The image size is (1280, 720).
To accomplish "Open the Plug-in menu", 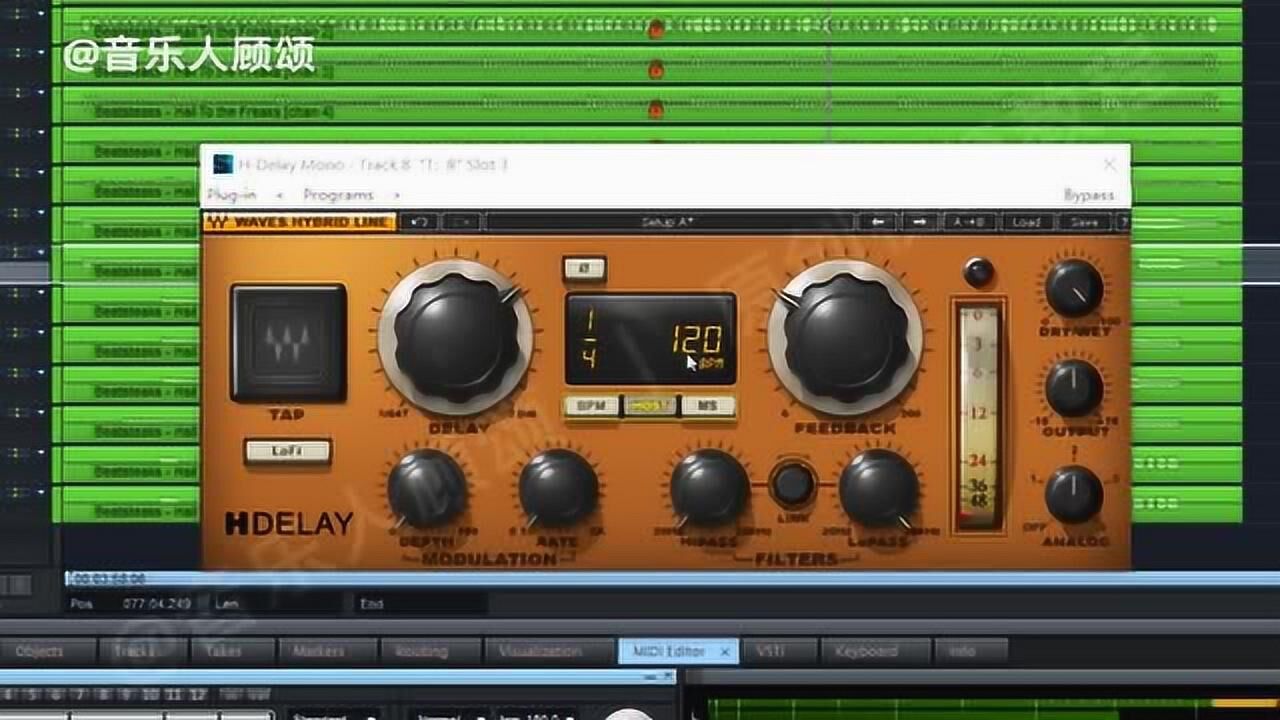I will pyautogui.click(x=231, y=195).
